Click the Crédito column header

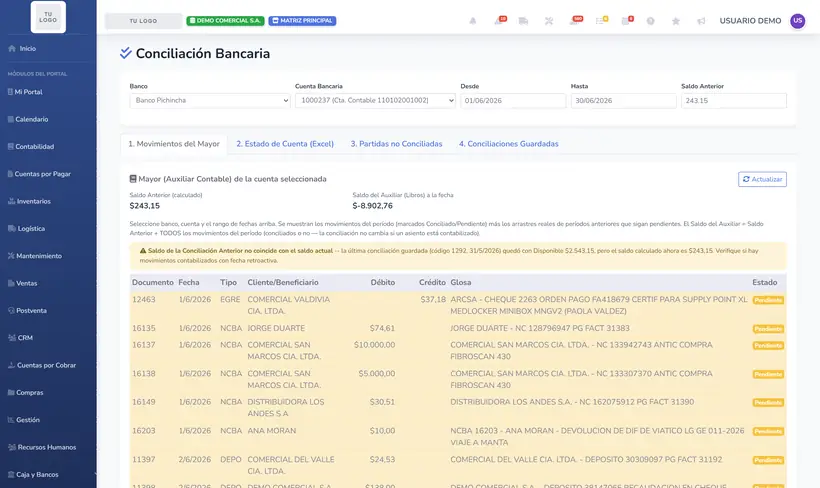(432, 282)
